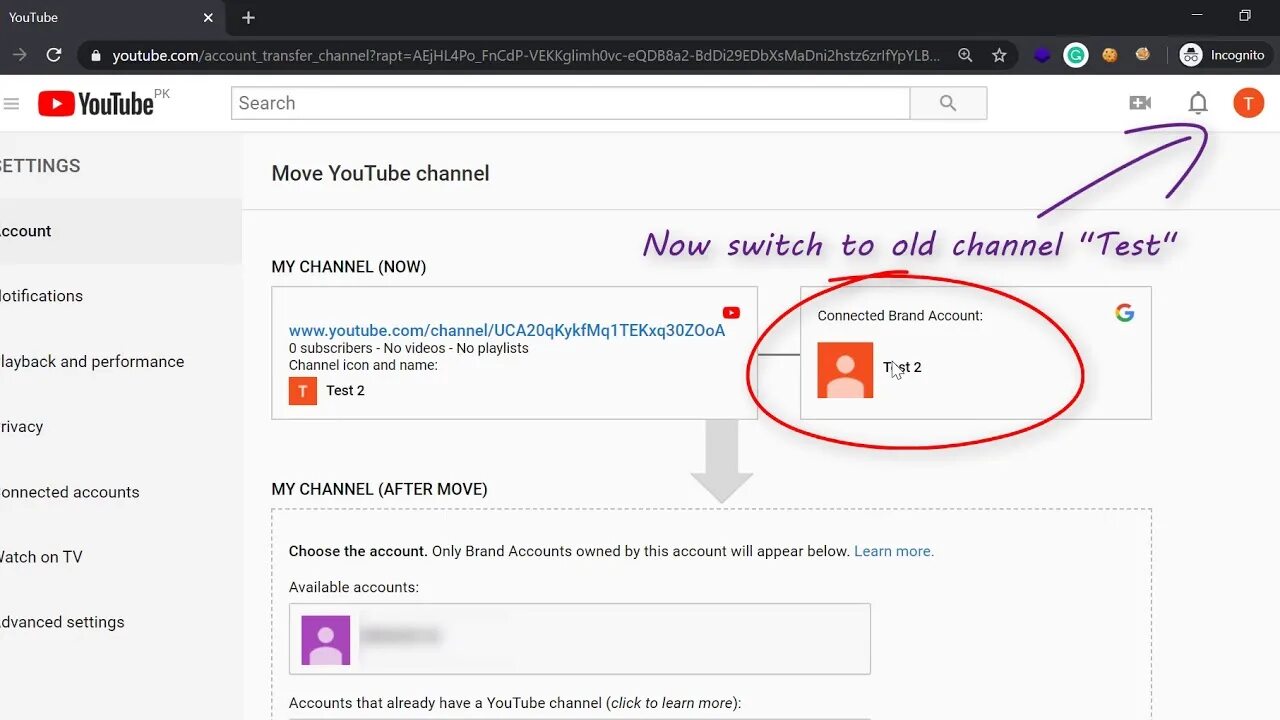Open the purple hexagon extension icon

tap(1042, 55)
